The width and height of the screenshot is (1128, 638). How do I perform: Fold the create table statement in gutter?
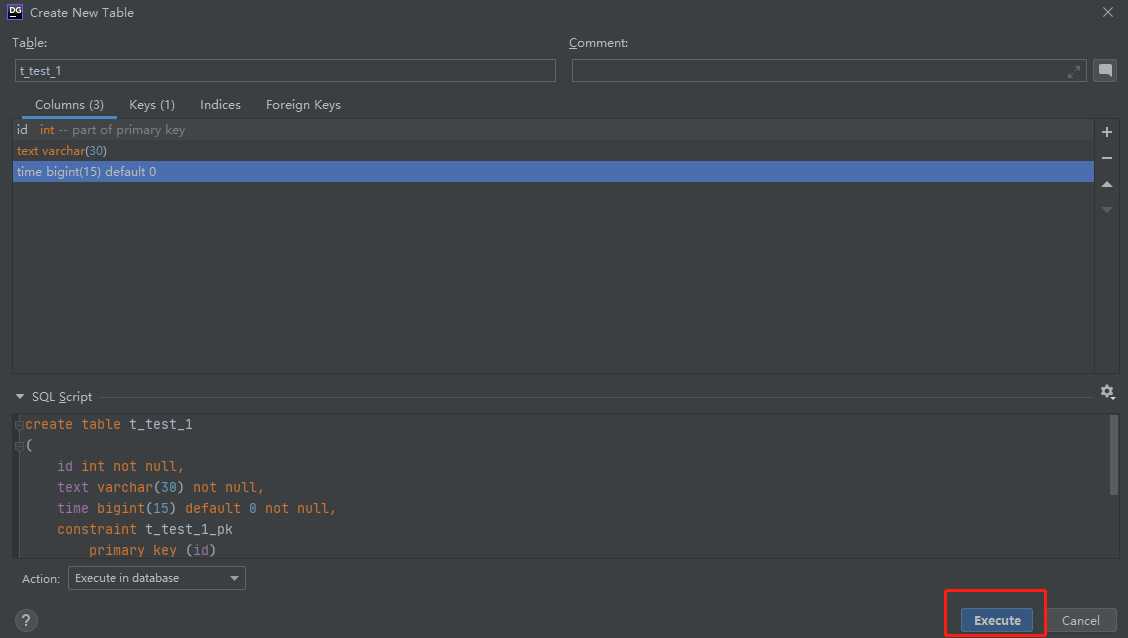(19, 424)
